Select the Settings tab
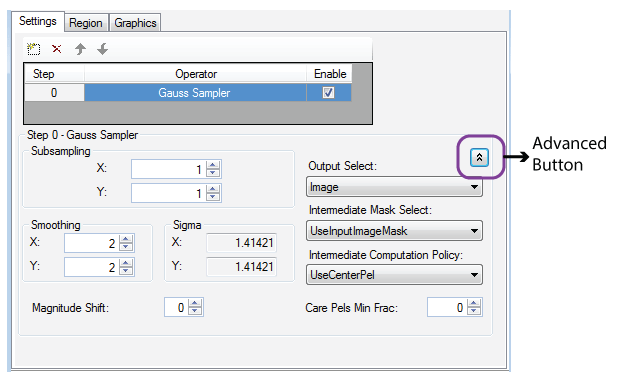Image resolution: width=619 pixels, height=379 pixels. (x=38, y=21)
